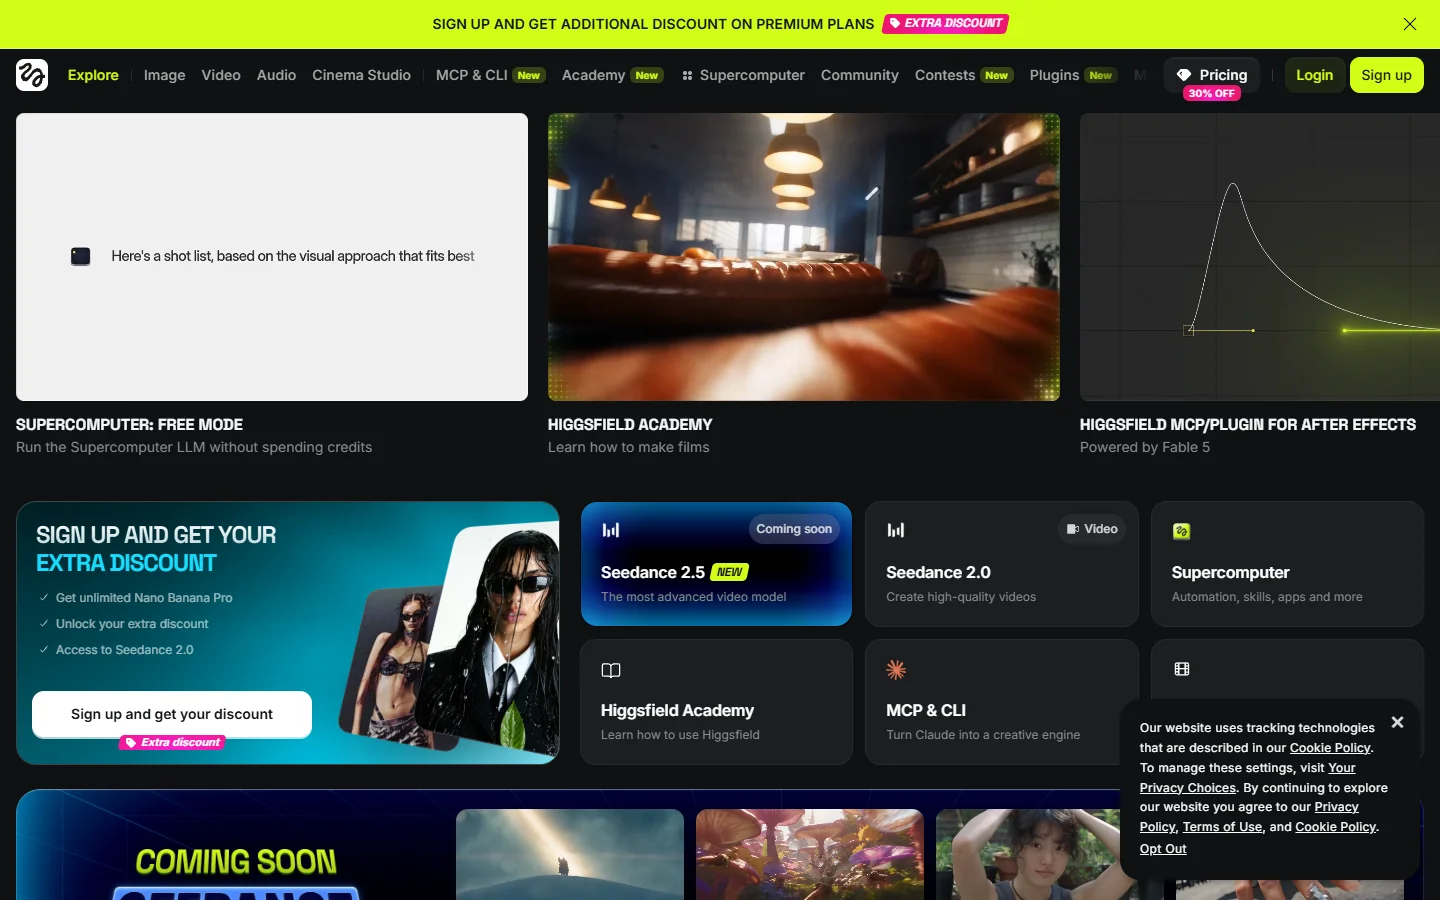1440x900 pixels.
Task: Open Contests in the navbar
Action: [x=964, y=75]
